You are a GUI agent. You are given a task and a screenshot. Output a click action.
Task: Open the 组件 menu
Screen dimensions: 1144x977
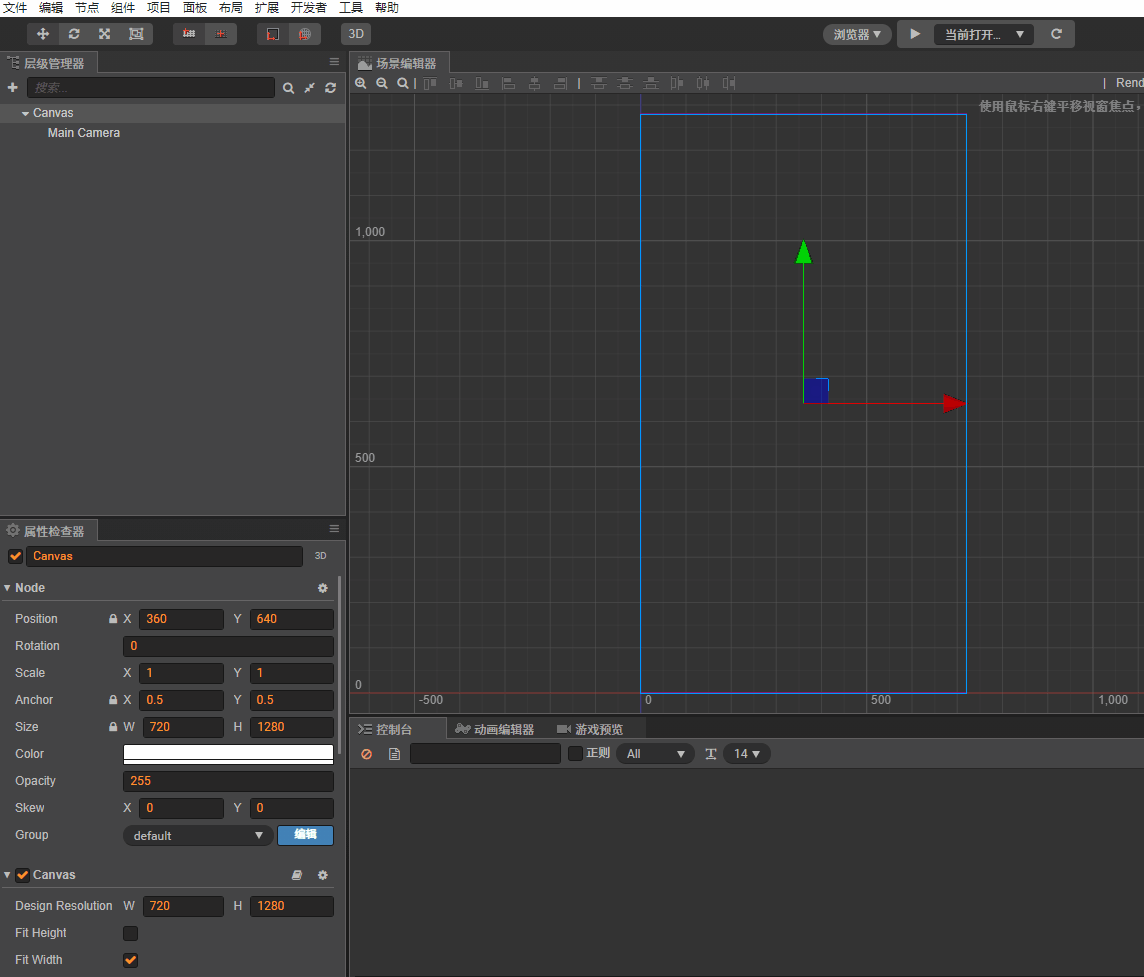pyautogui.click(x=123, y=8)
